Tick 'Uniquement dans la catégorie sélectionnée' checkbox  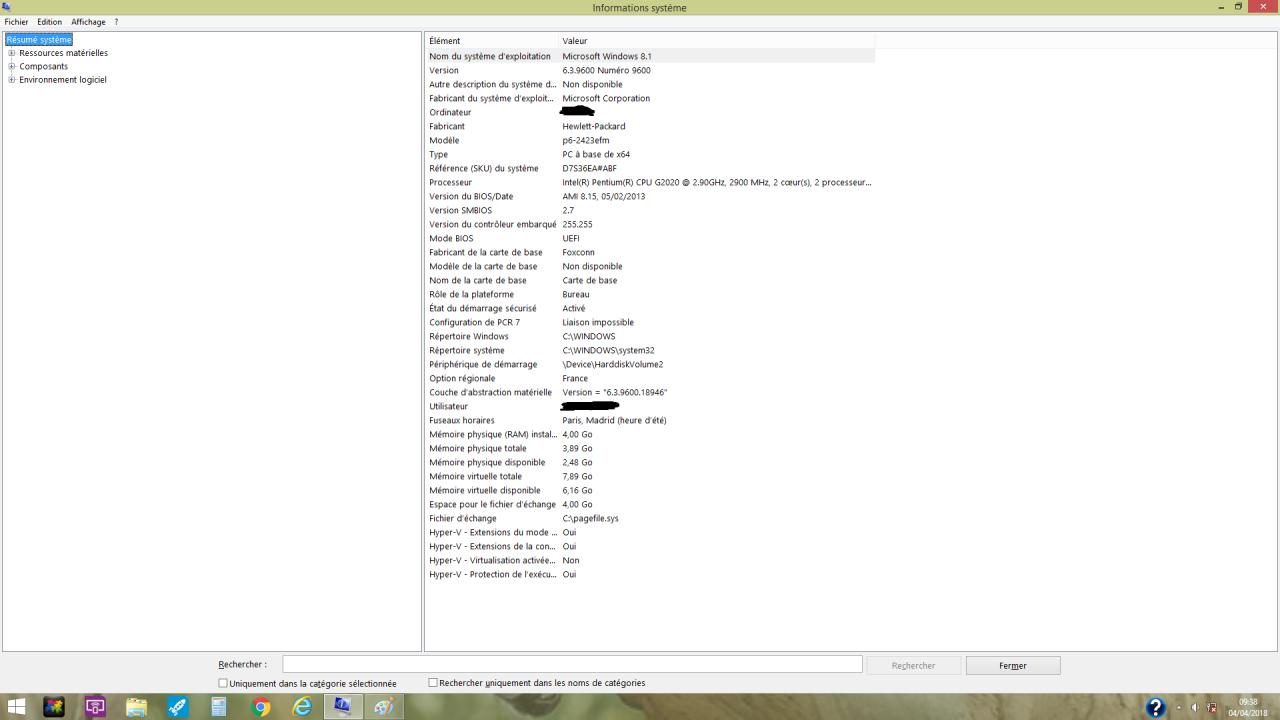pos(223,683)
